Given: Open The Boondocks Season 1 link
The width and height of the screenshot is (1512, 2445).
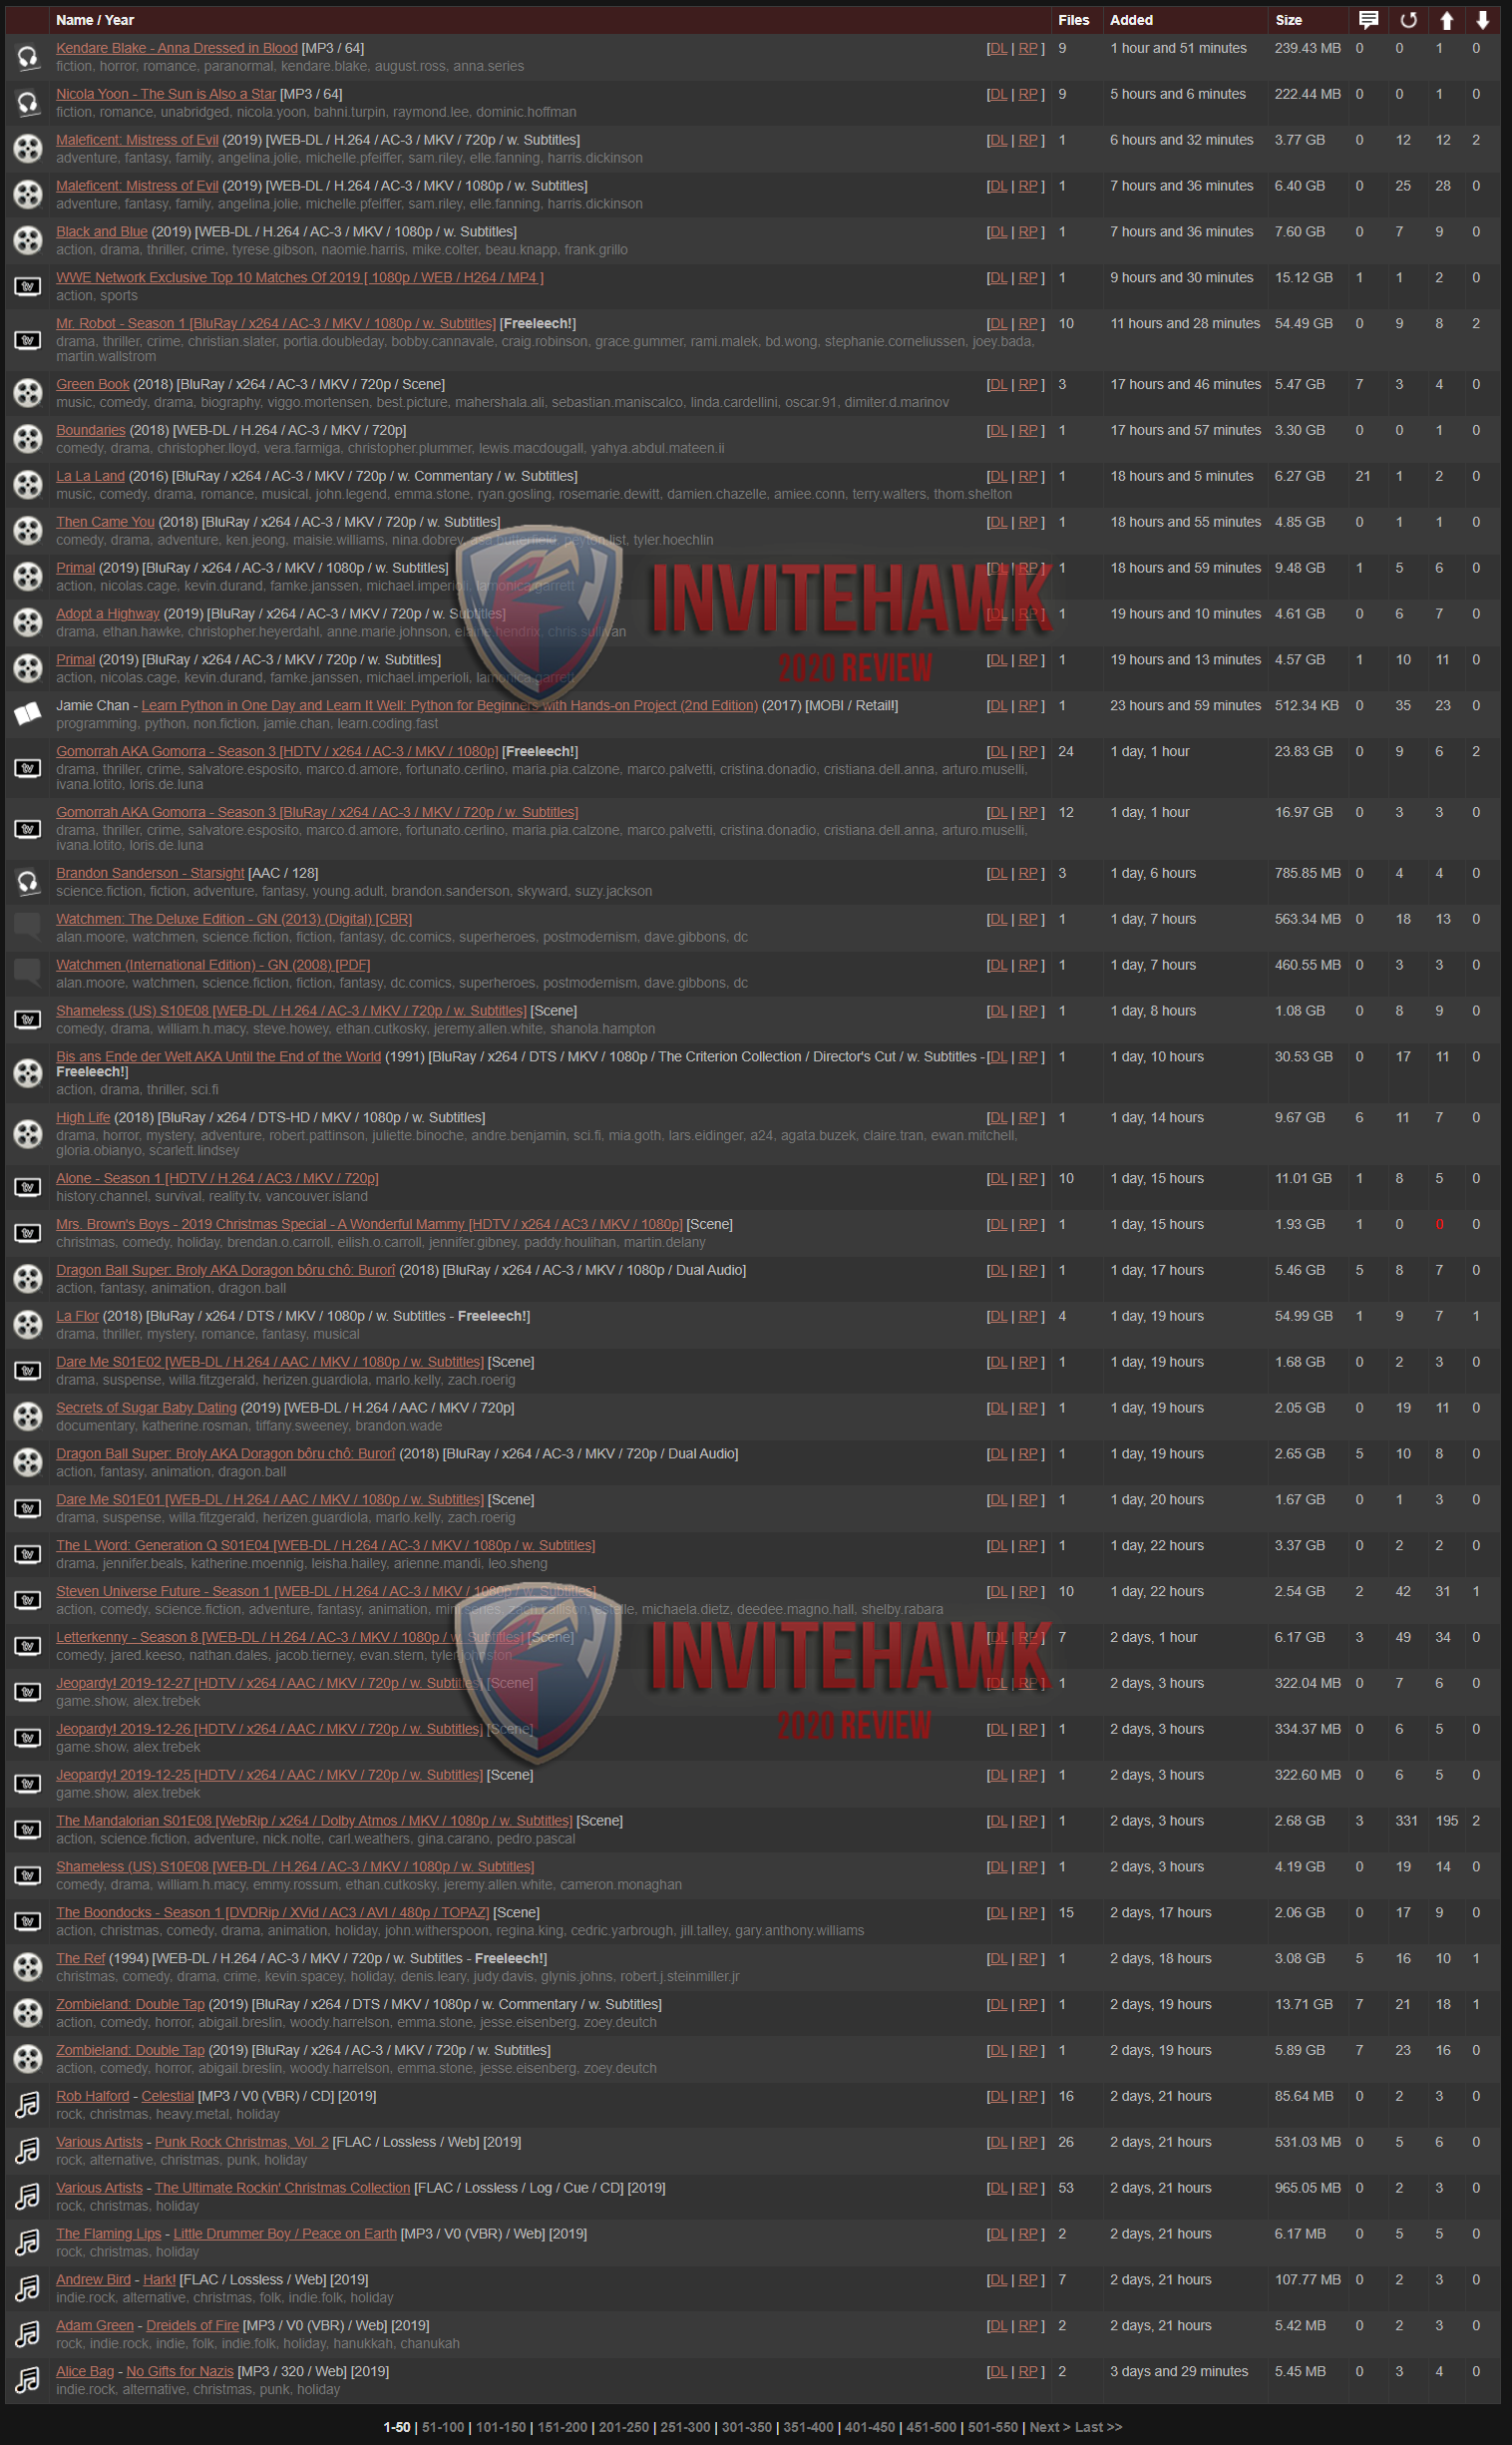Looking at the screenshot, I should click(273, 1913).
